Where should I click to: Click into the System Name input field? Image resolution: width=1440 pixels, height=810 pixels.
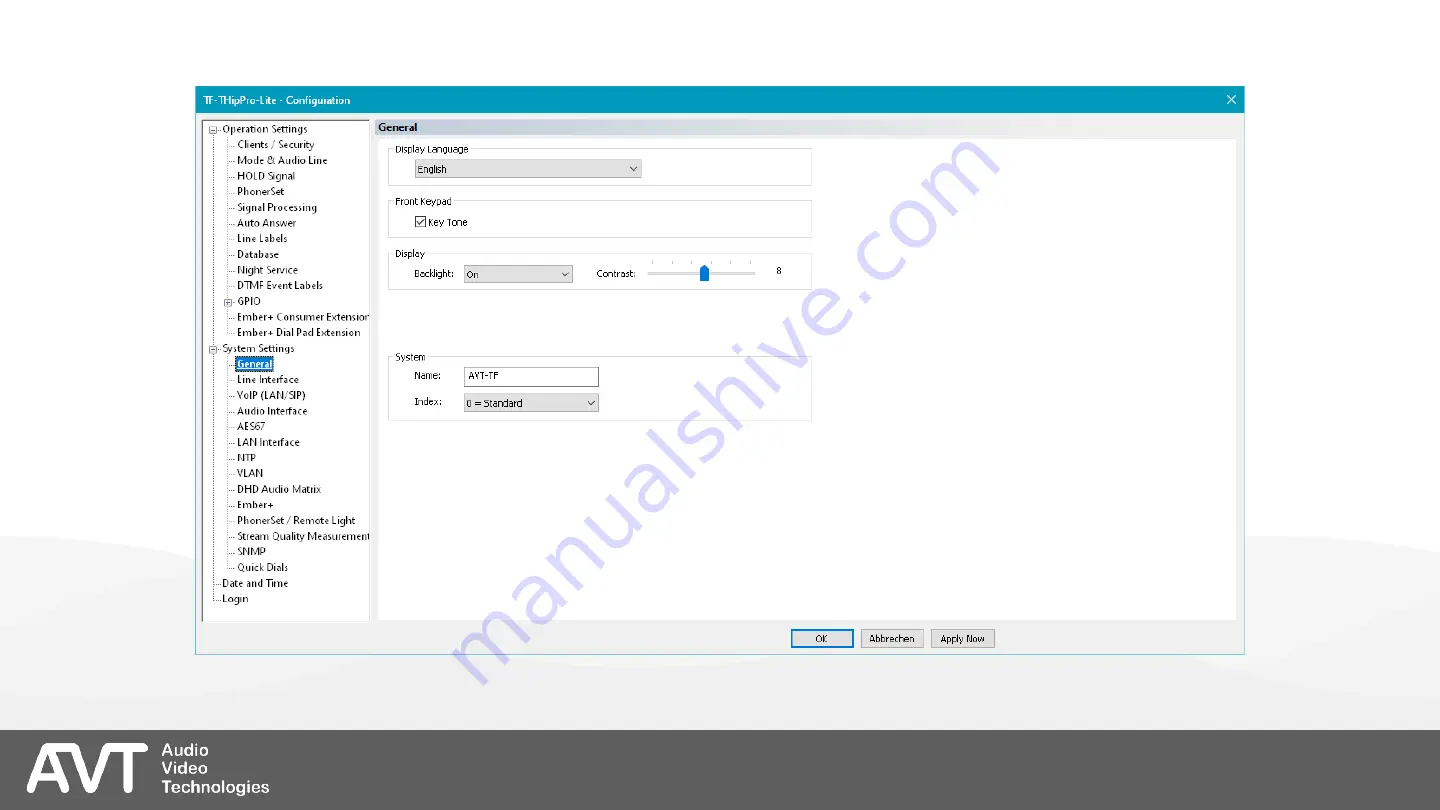[x=531, y=376]
